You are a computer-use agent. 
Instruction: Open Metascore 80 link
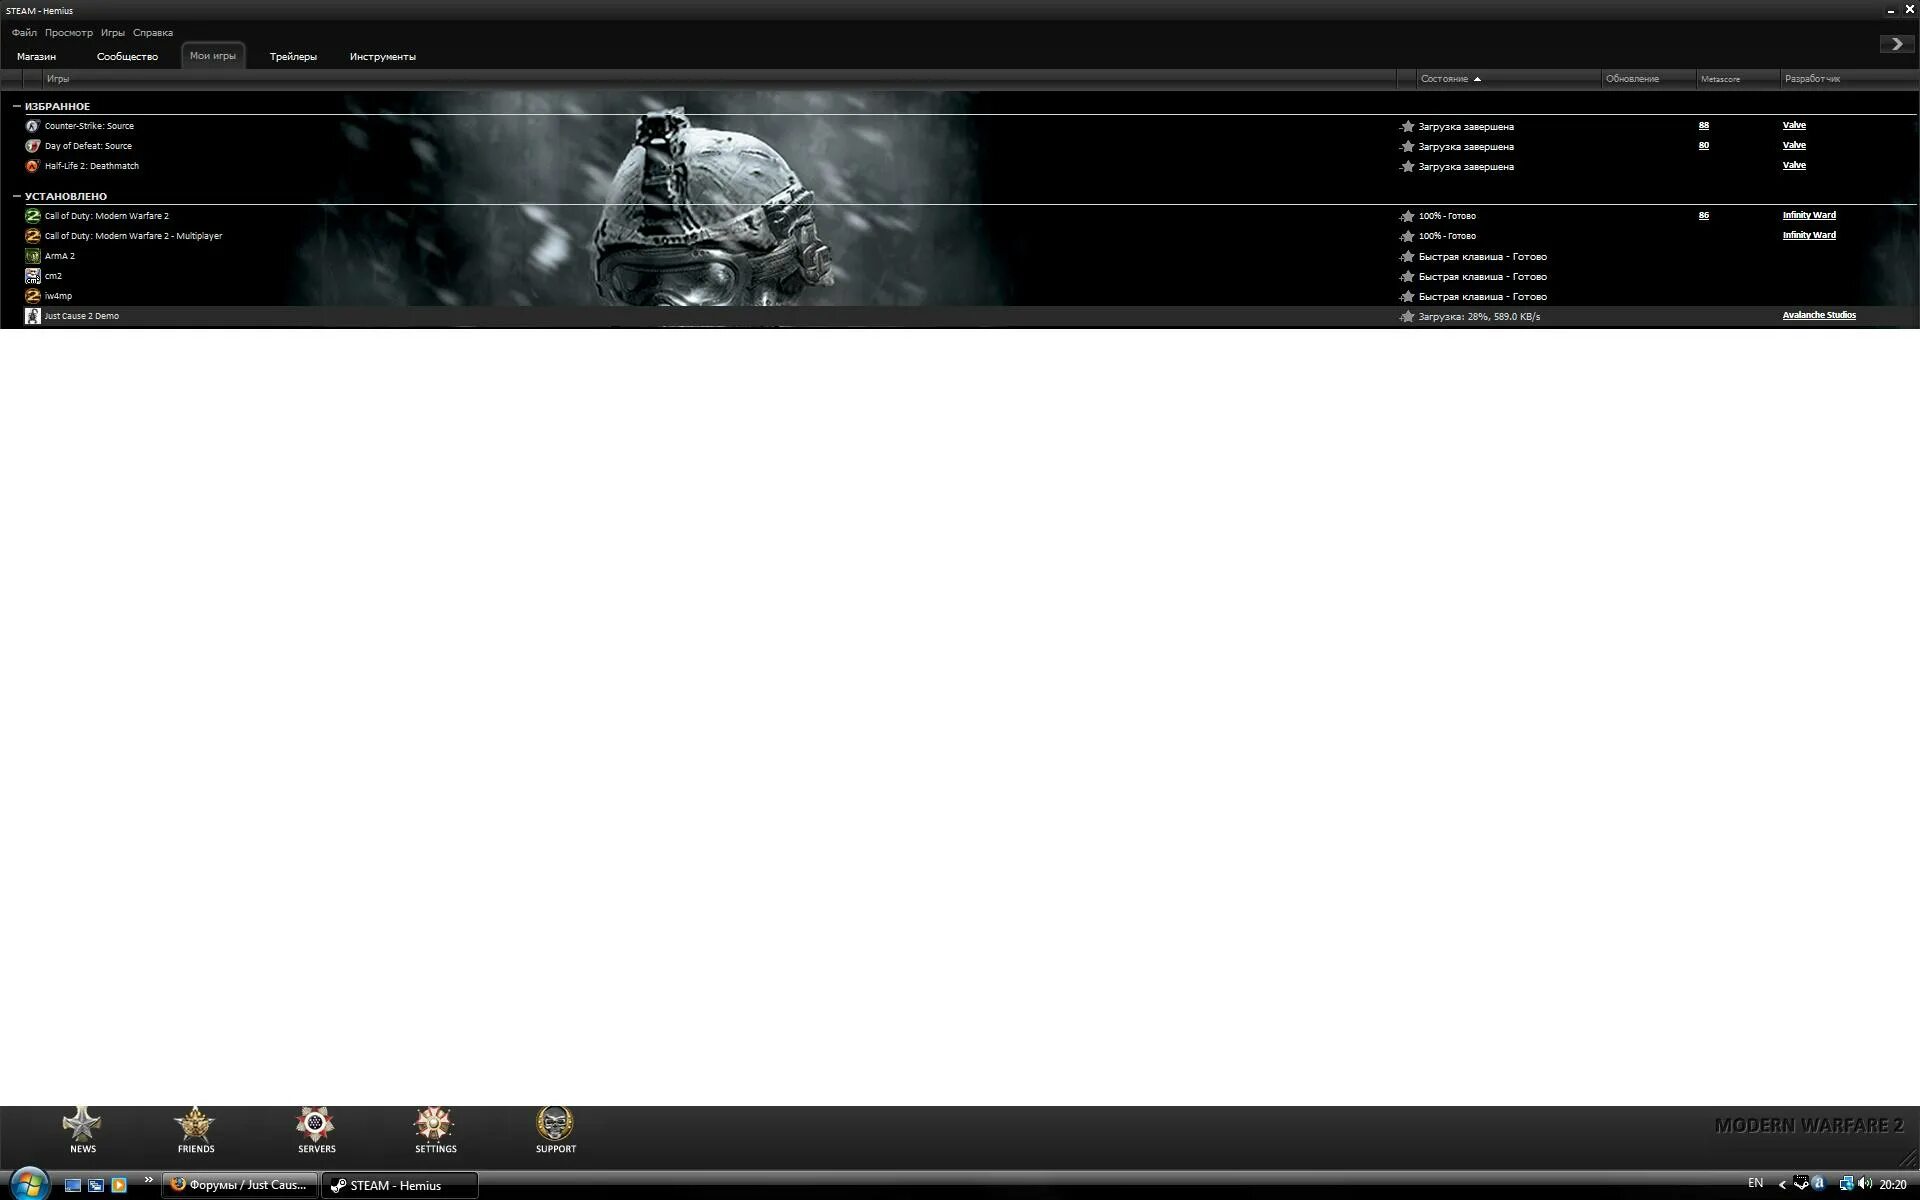click(1704, 145)
